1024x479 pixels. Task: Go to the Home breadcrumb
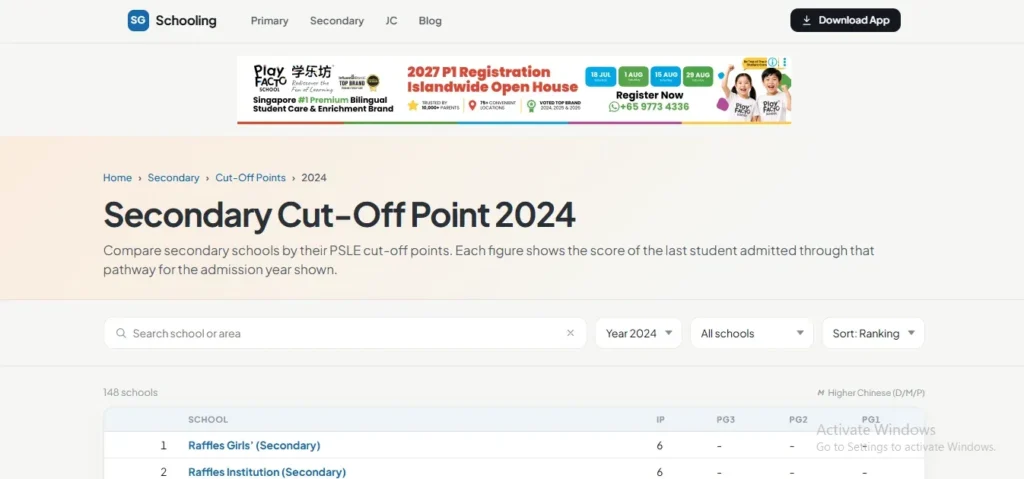coord(118,178)
